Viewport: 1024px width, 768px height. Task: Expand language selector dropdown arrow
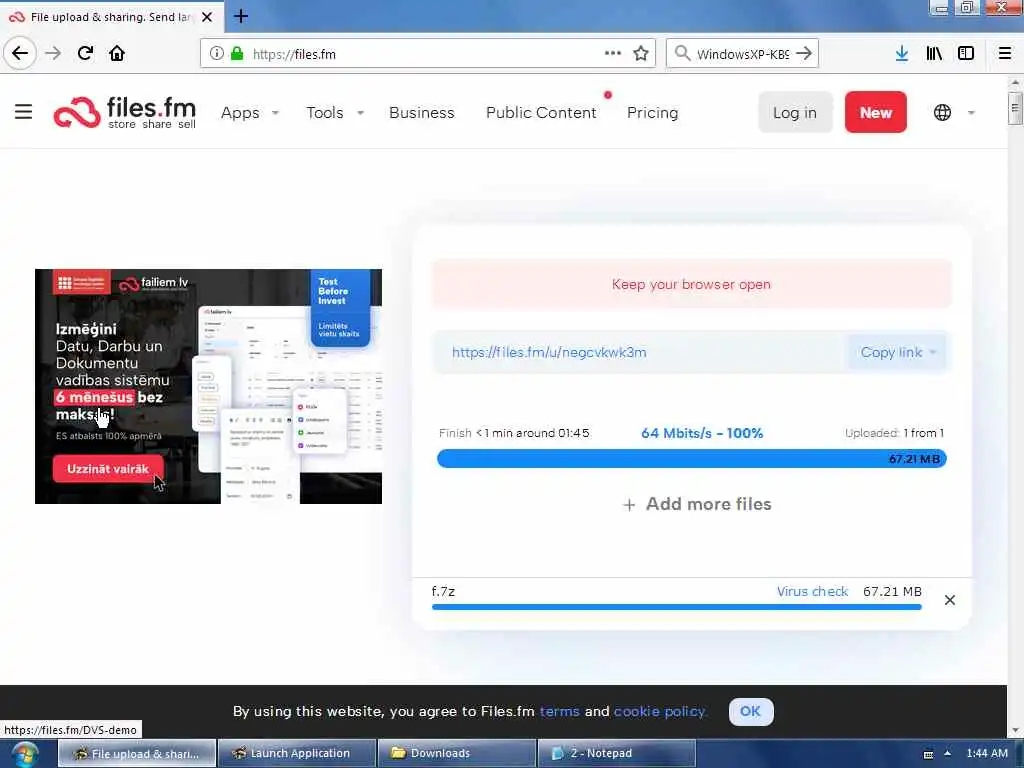point(971,113)
